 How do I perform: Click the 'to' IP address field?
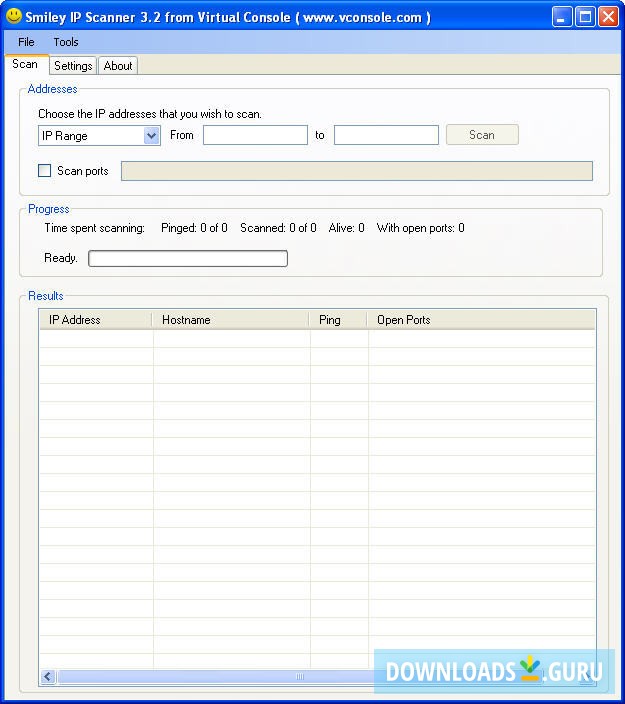[x=386, y=135]
